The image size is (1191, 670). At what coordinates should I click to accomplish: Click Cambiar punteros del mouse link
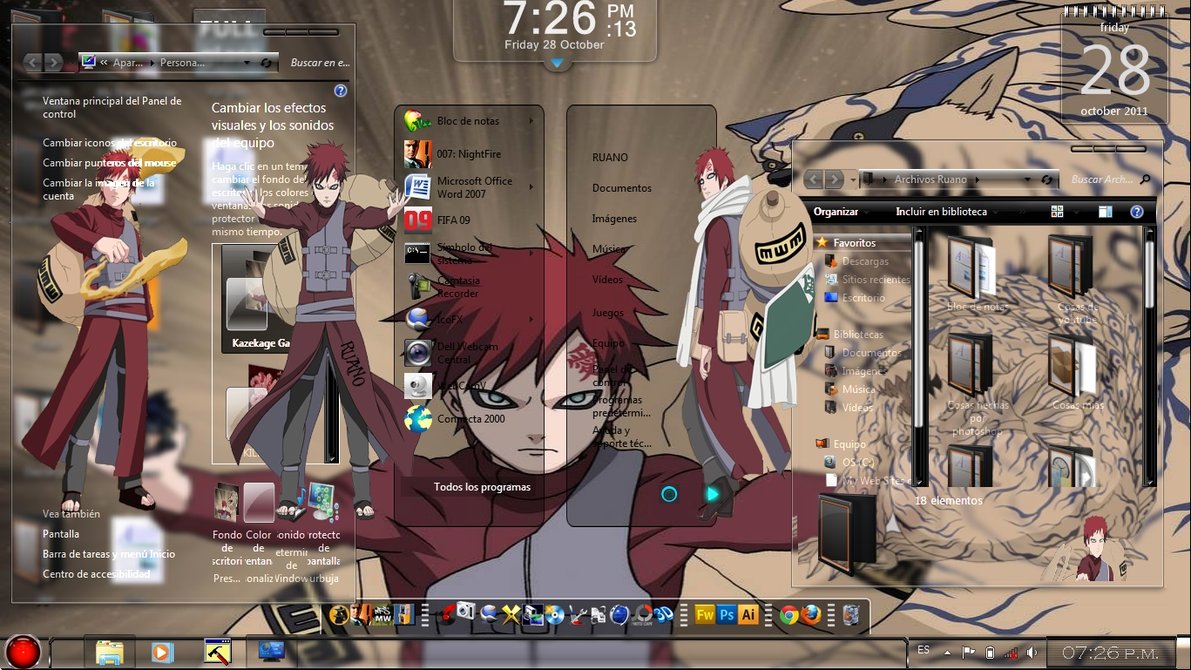(x=109, y=163)
